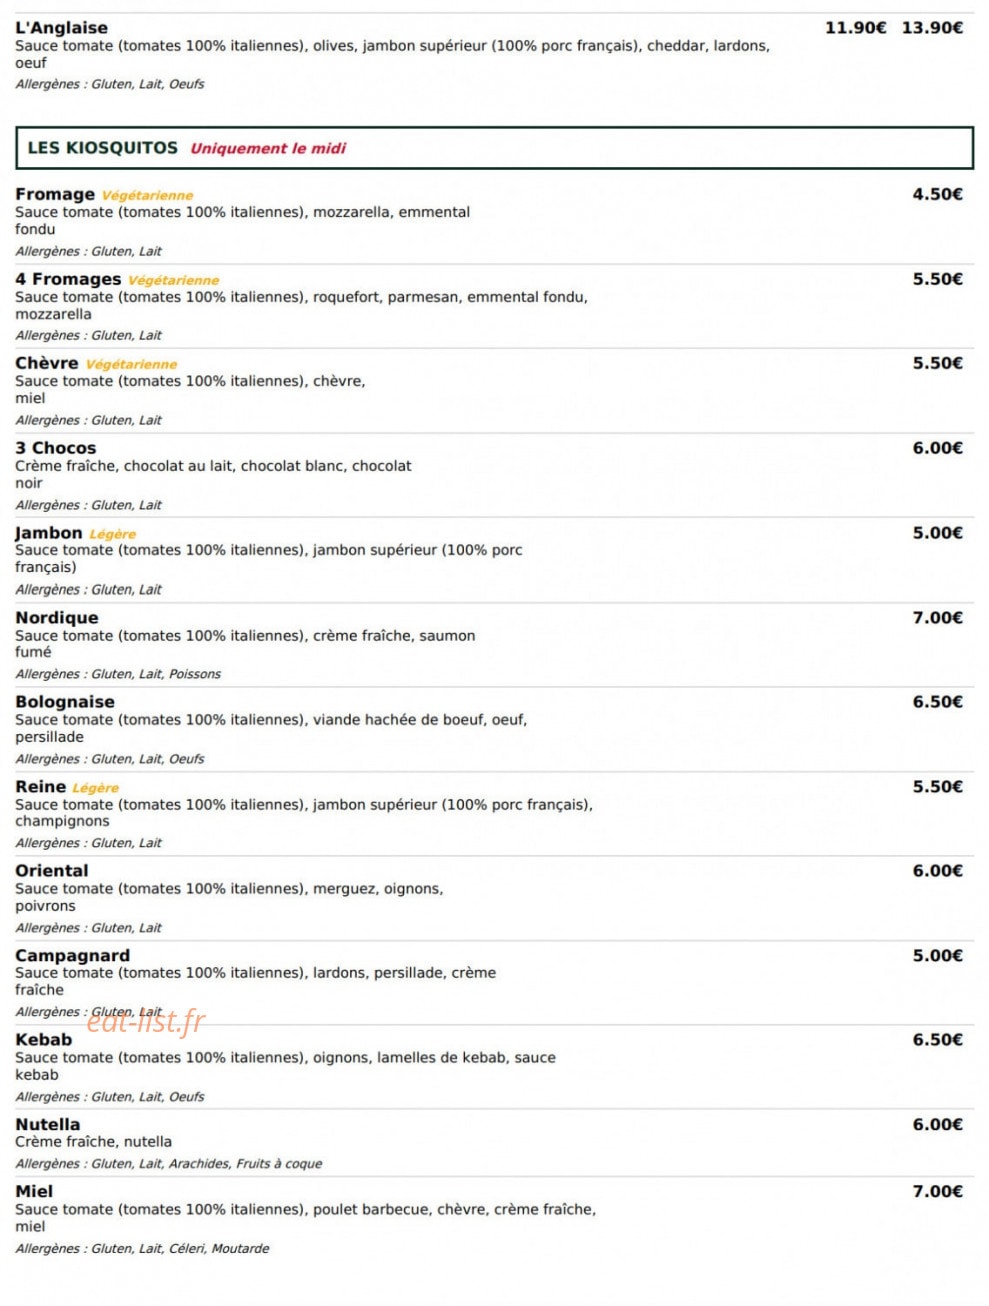Viewport: 989px width, 1306px height.
Task: Select the 6.00€ price for Nutella
Action: (937, 1125)
